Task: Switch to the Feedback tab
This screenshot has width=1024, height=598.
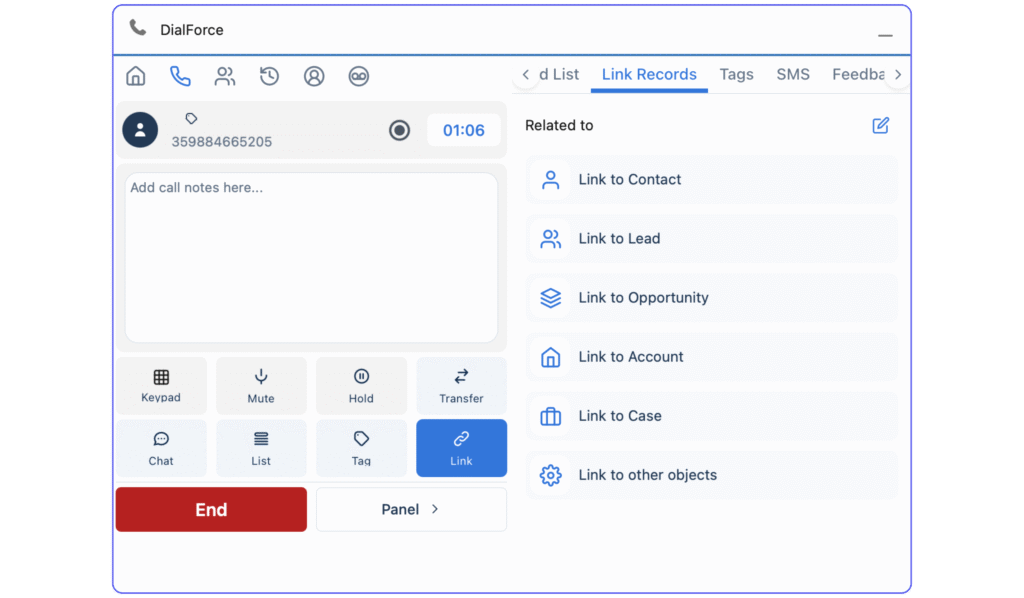Action: point(858,74)
